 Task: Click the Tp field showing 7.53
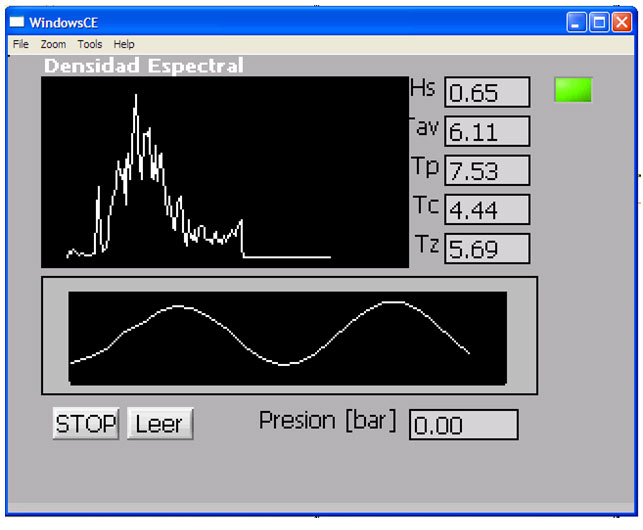487,171
